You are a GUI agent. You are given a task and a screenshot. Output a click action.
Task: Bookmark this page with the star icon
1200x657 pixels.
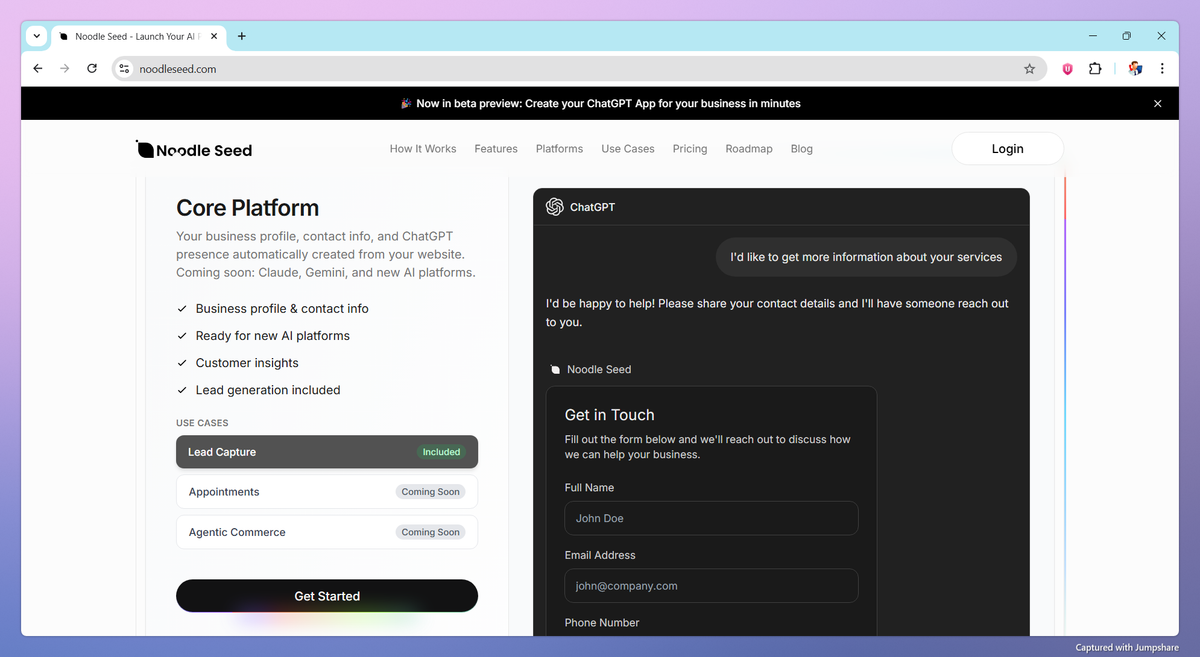point(1029,69)
